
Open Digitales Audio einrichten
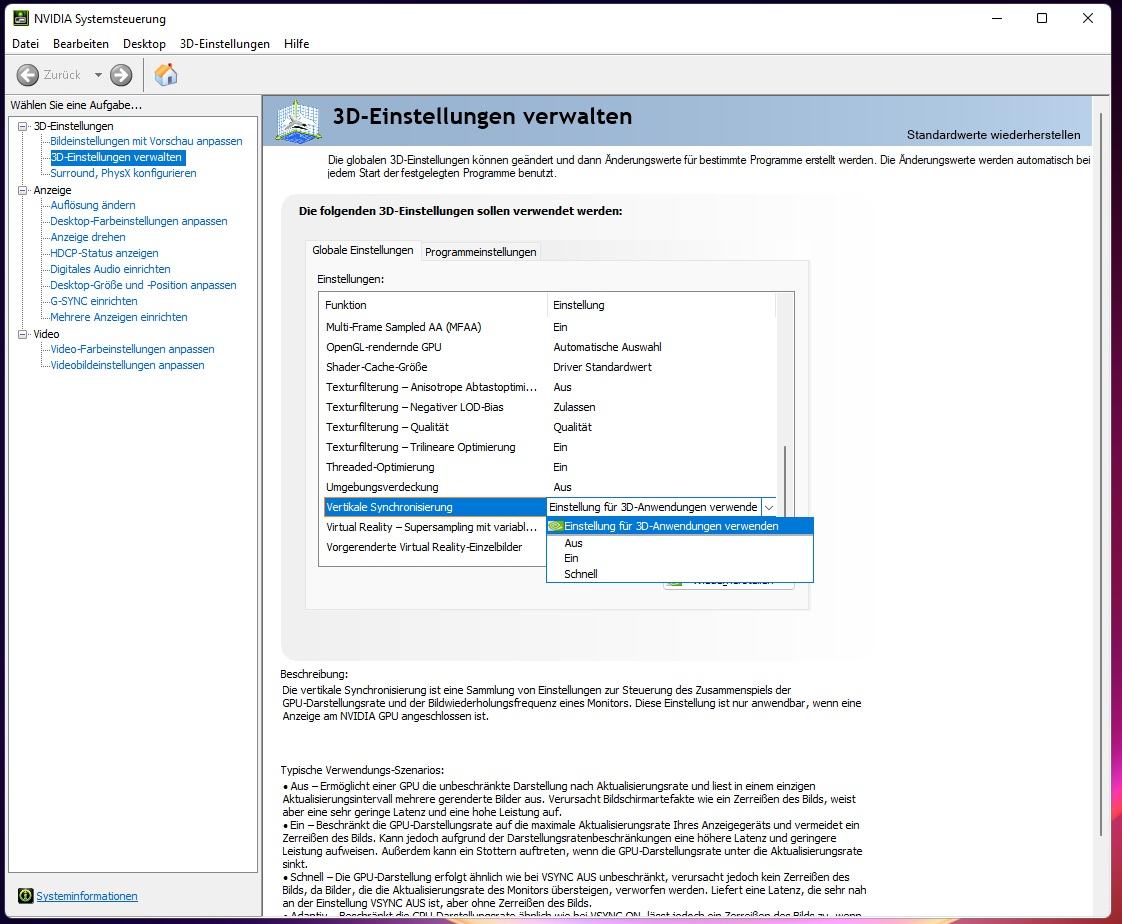110,269
